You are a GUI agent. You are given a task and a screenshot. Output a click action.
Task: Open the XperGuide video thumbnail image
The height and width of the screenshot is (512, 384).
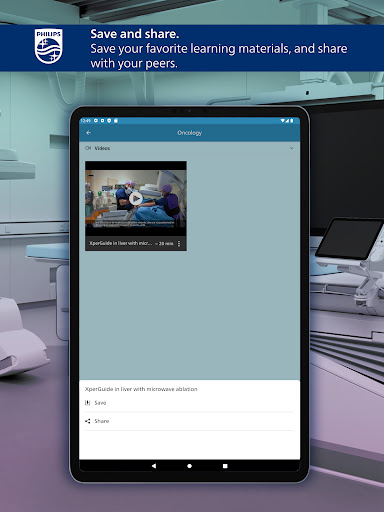pyautogui.click(x=136, y=199)
